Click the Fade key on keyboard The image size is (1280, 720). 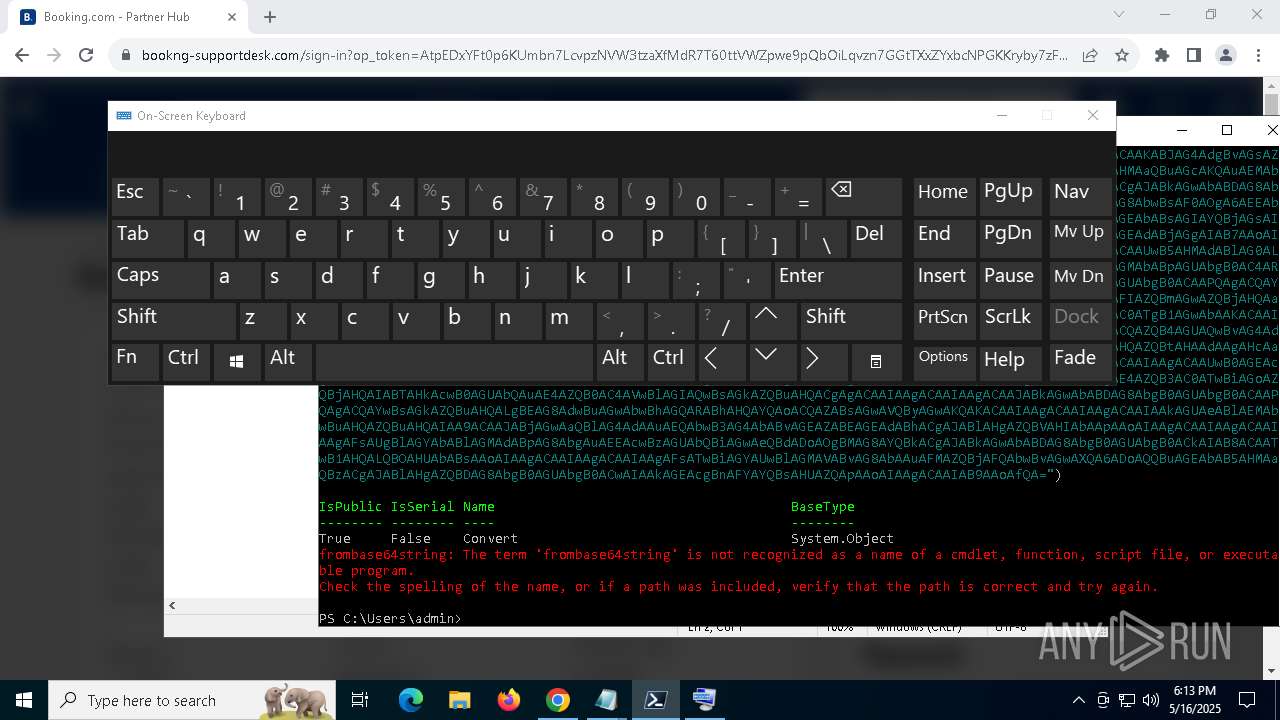point(1080,362)
